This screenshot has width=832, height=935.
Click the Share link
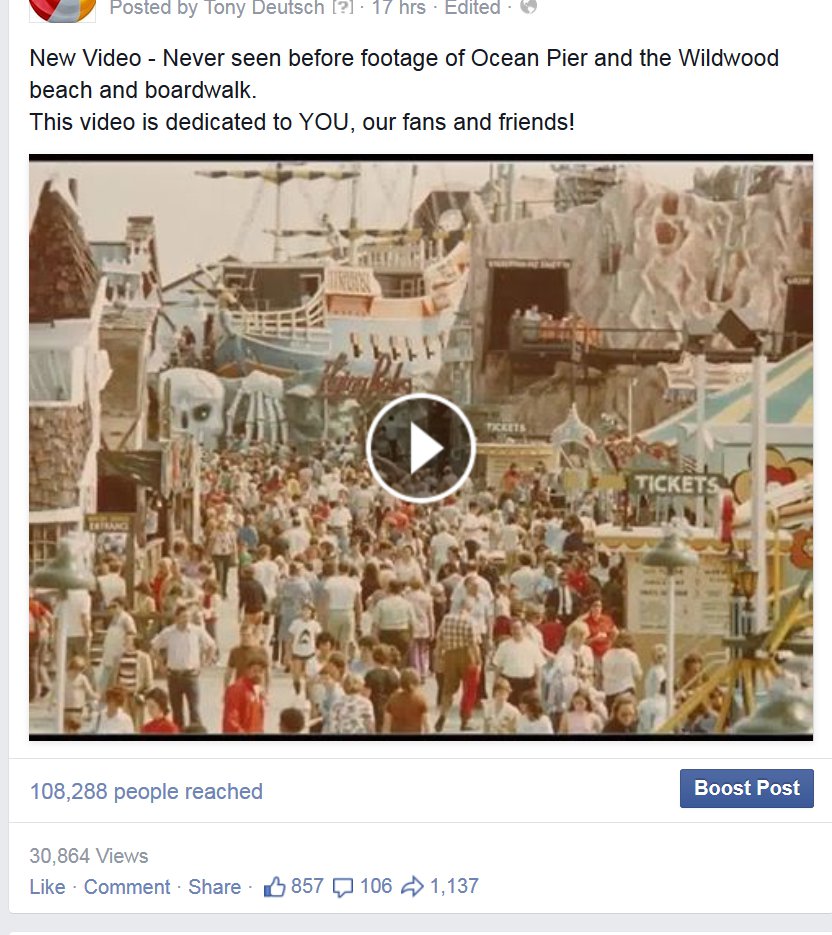[x=215, y=887]
